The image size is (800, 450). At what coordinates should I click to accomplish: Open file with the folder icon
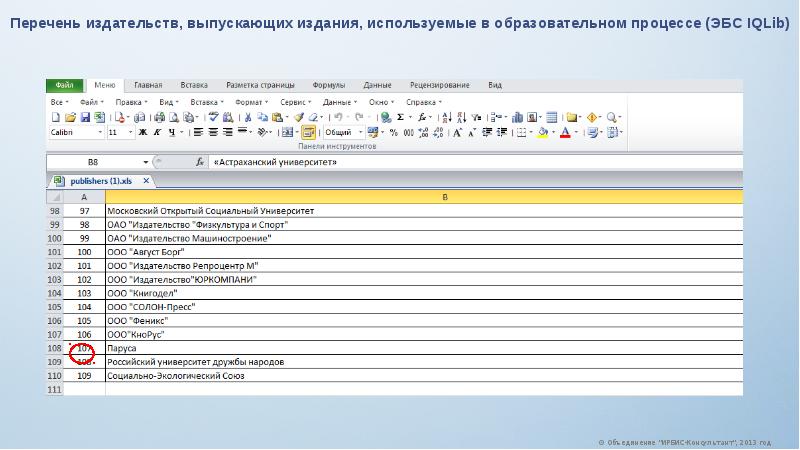point(70,117)
